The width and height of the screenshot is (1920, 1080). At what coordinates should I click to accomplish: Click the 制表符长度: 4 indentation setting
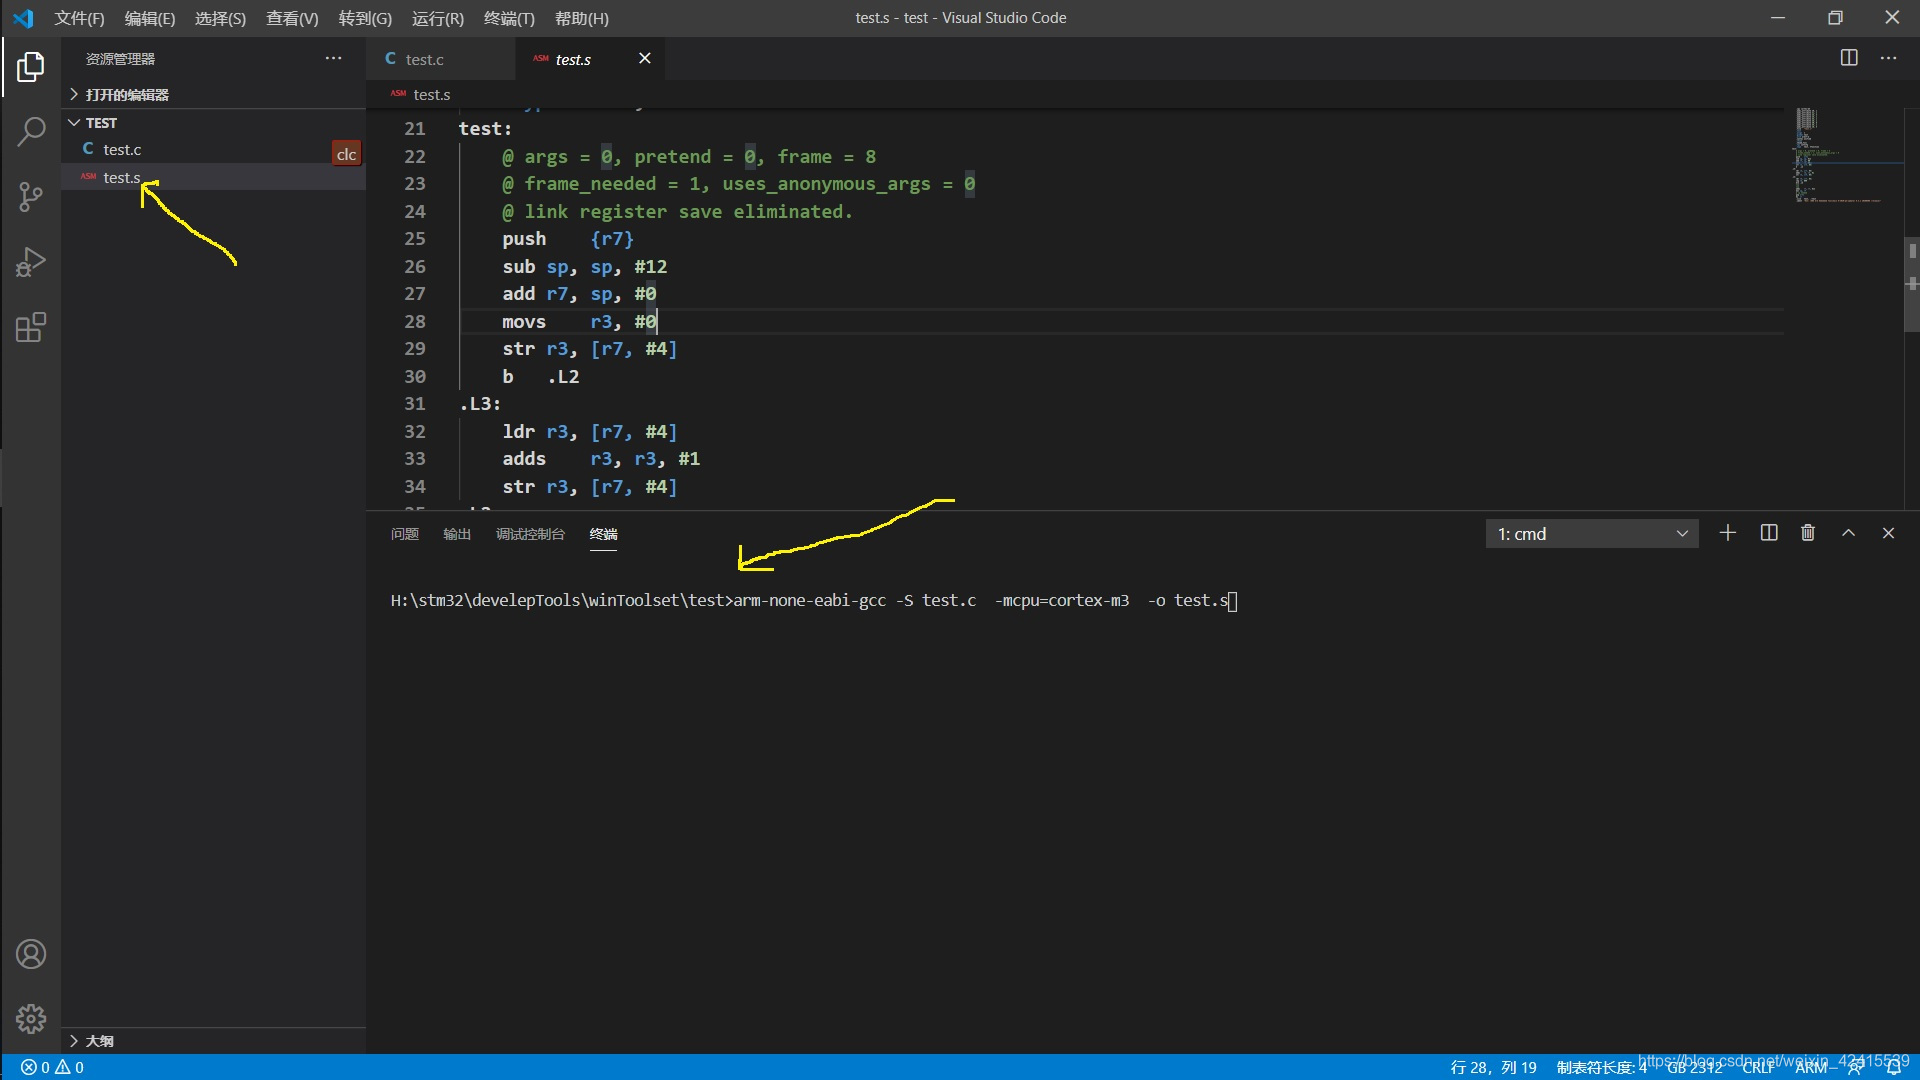coord(1601,1067)
